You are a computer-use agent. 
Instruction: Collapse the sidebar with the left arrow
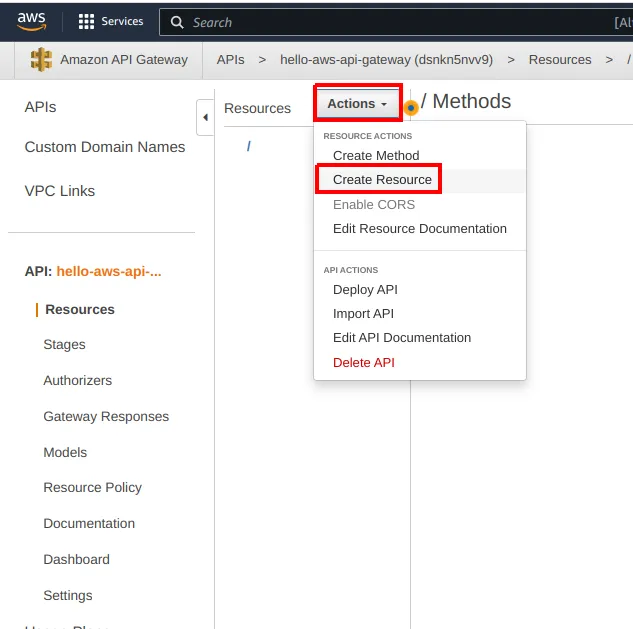pos(205,117)
